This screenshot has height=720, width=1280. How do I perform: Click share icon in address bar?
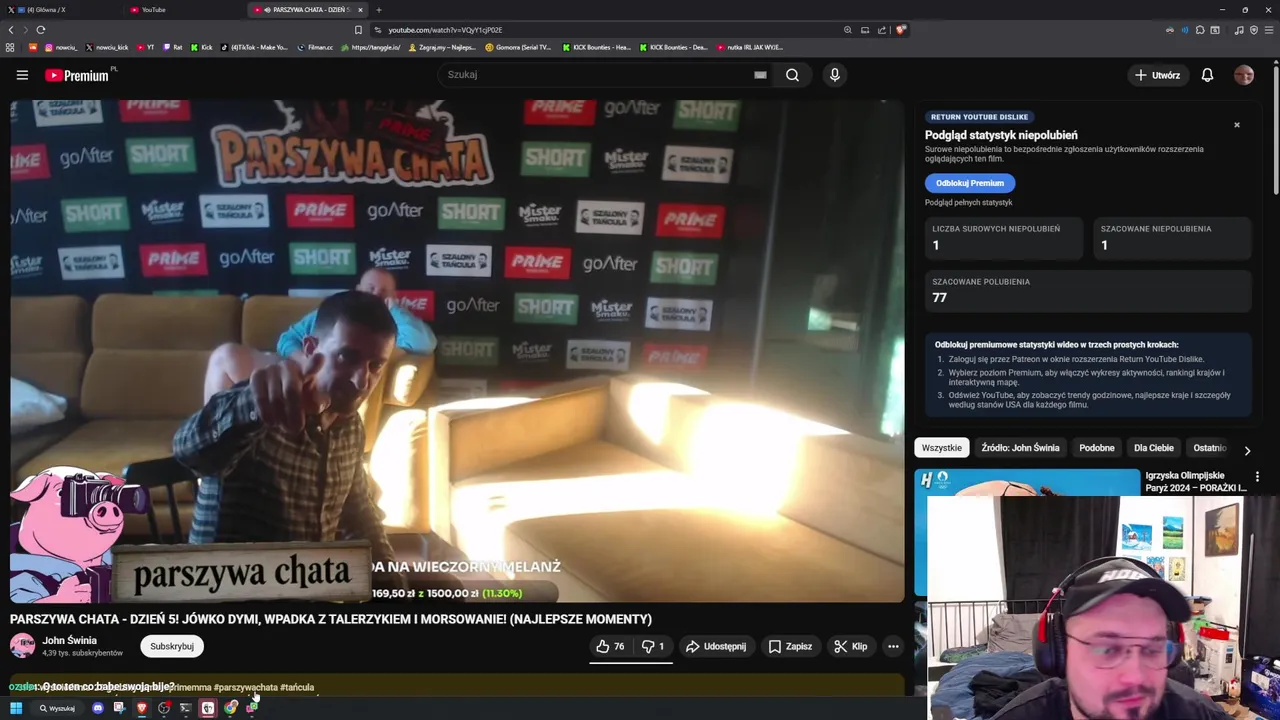click(881, 30)
